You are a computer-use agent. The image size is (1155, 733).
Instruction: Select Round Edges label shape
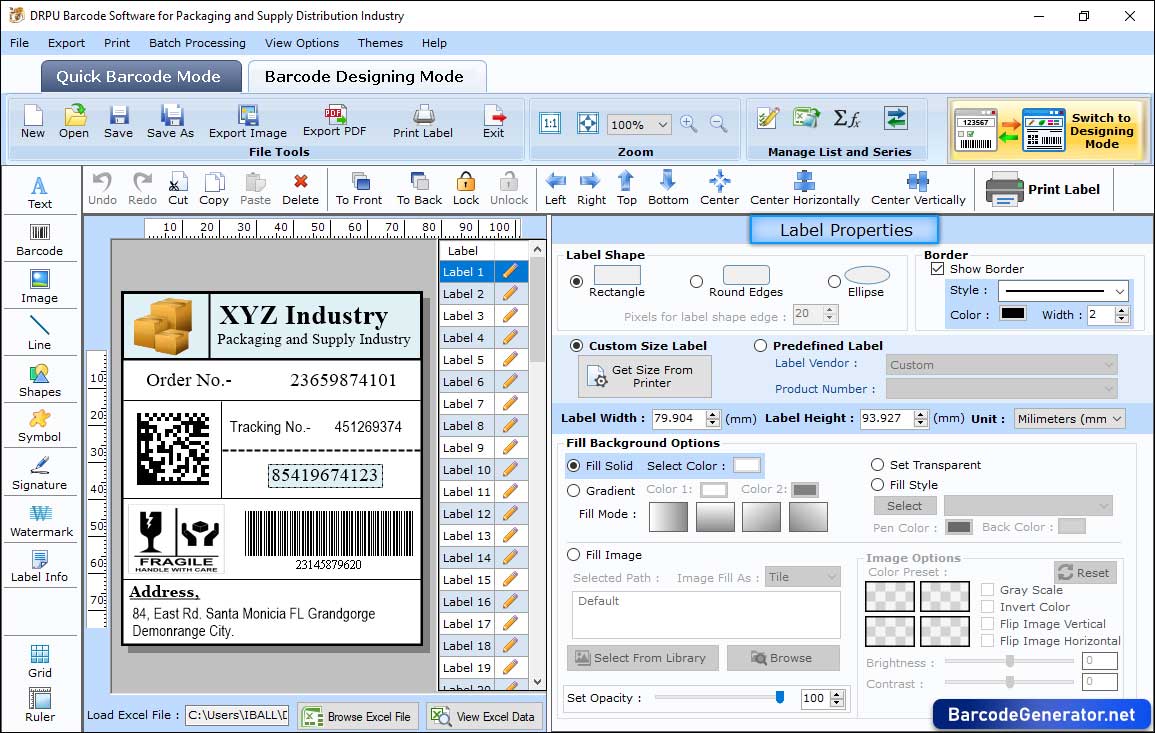pyautogui.click(x=696, y=281)
